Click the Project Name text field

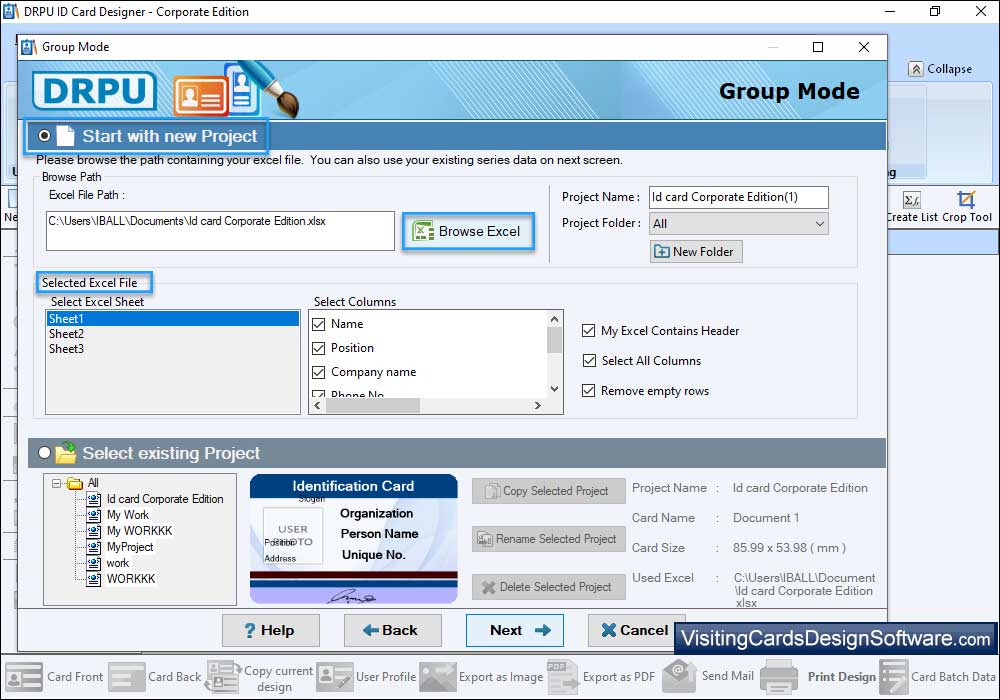point(739,197)
